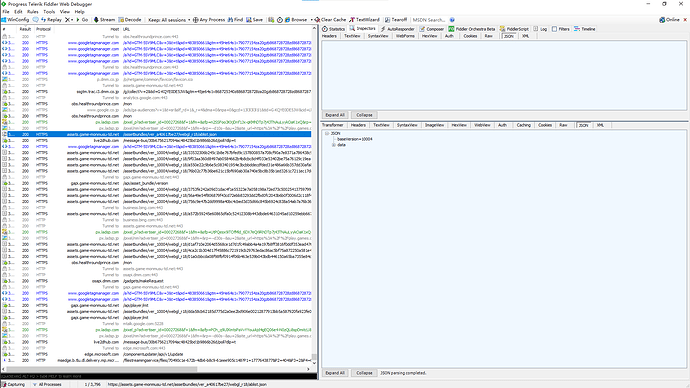Select the /componentupdater/api/v1/update session row
Image resolution: width=690 pixels, height=388 pixels.
156,354
